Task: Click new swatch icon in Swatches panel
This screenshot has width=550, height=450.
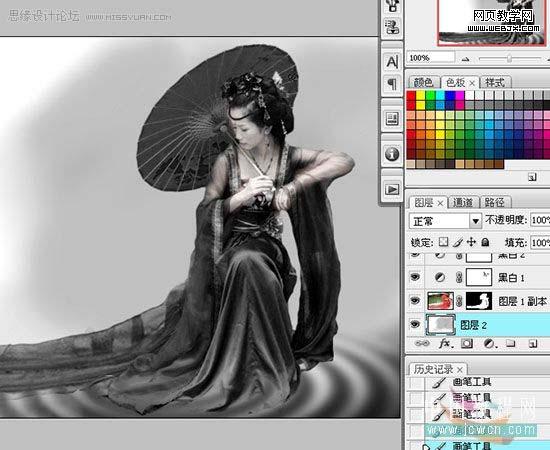Action: (x=532, y=177)
